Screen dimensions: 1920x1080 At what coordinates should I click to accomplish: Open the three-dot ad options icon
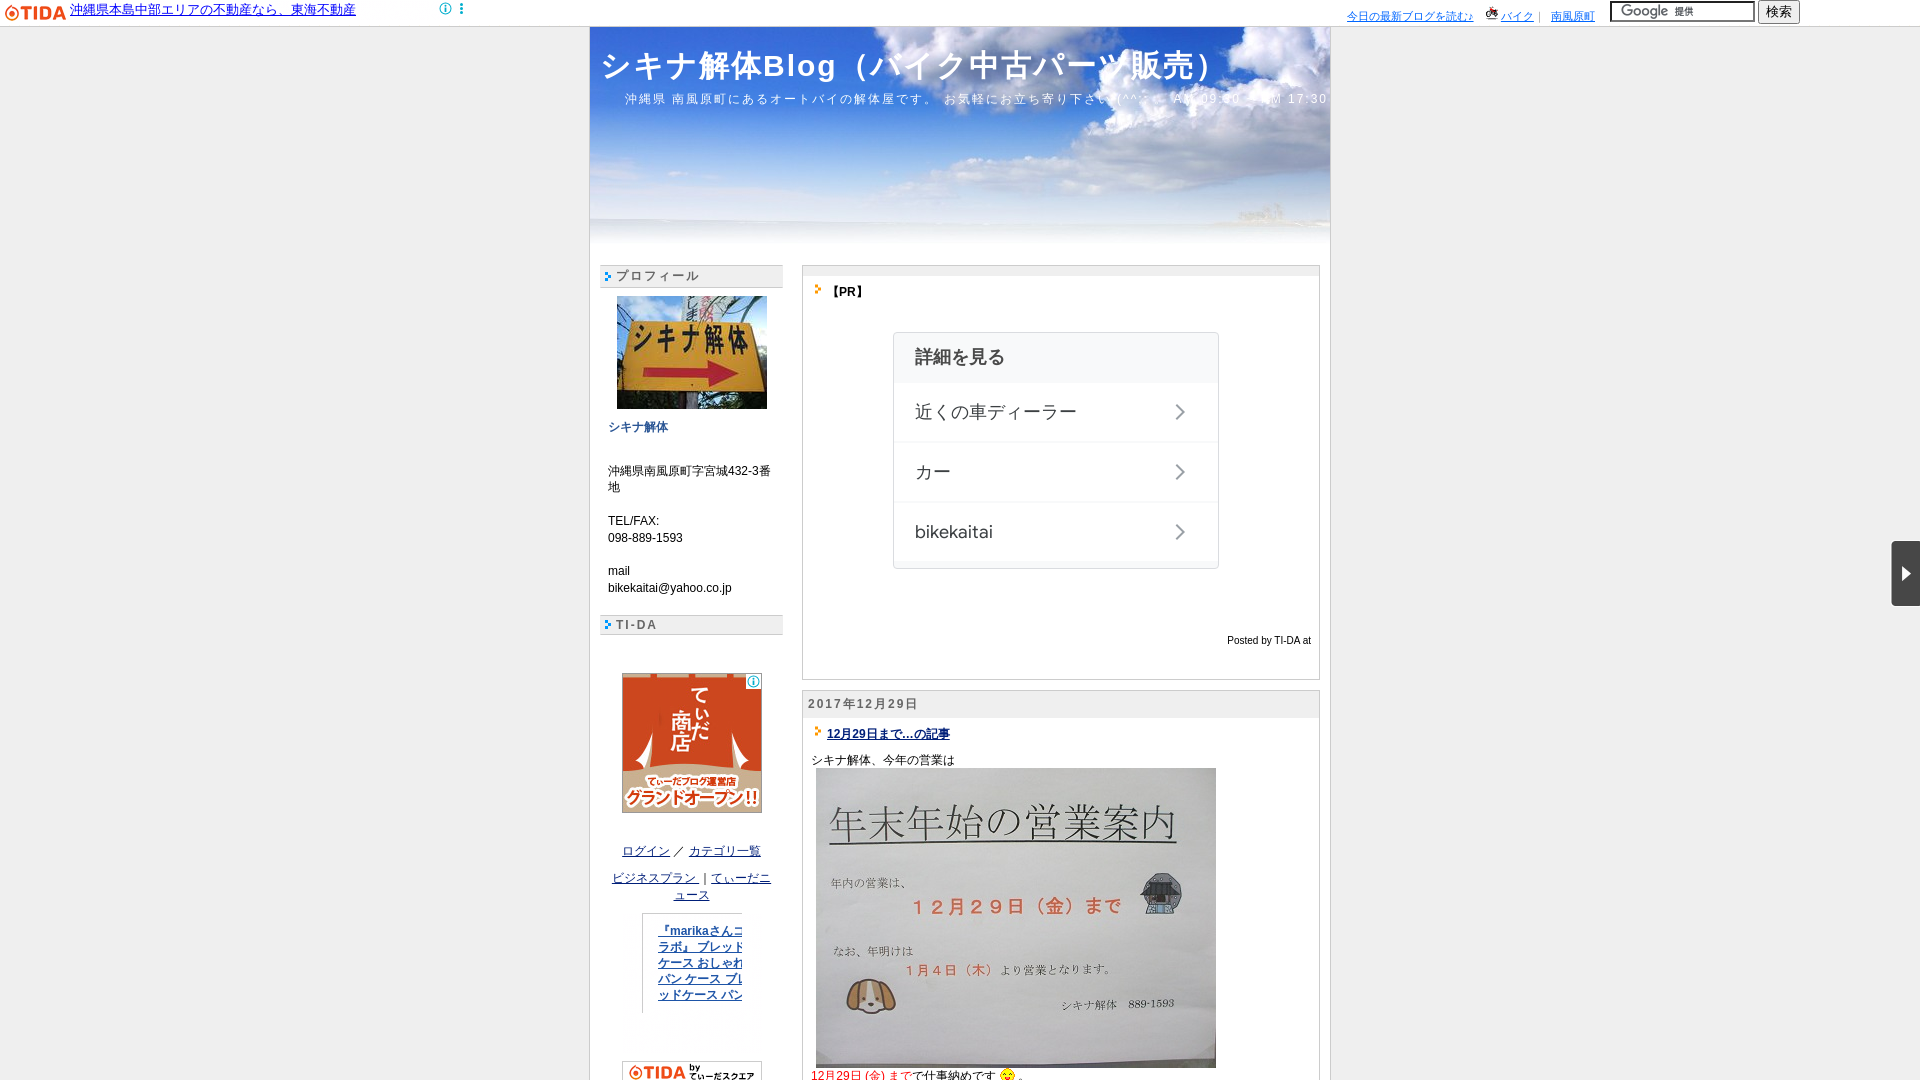coord(461,8)
